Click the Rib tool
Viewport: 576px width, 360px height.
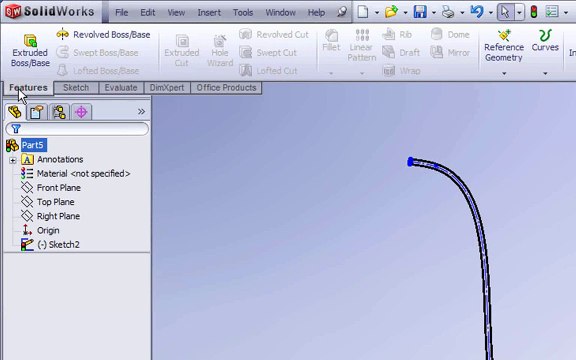pyautogui.click(x=397, y=35)
